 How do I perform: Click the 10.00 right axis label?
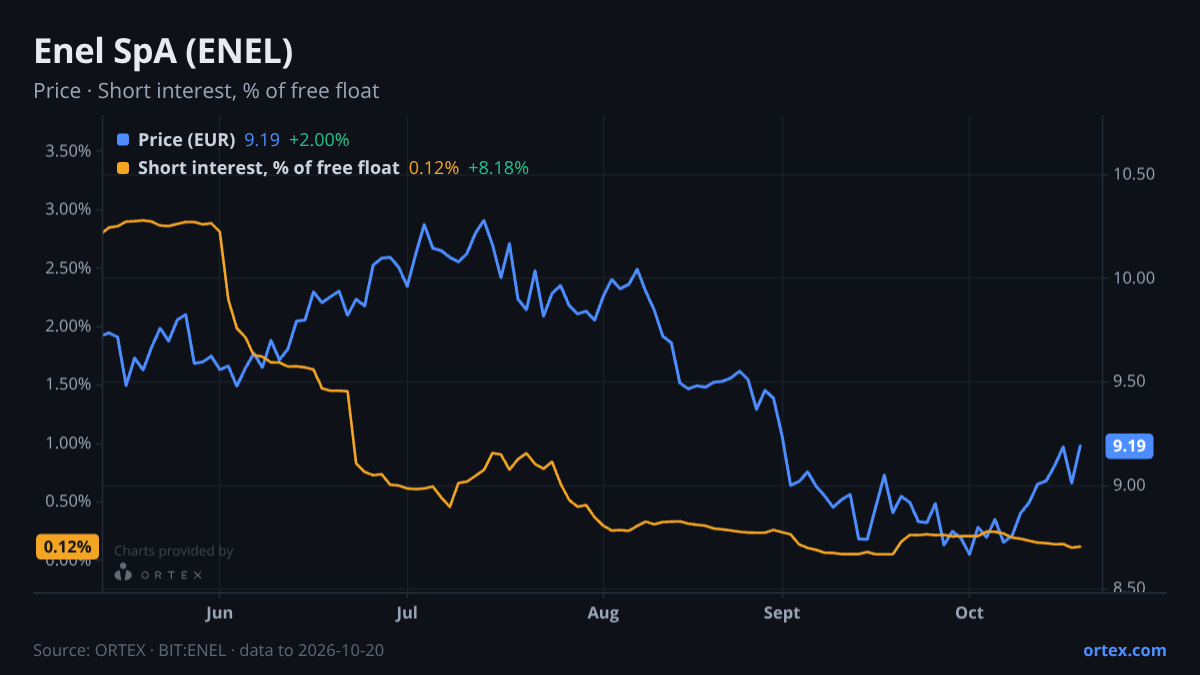[1133, 278]
